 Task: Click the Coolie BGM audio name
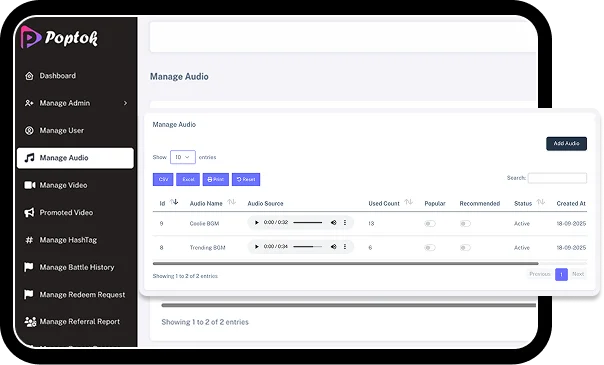pyautogui.click(x=204, y=224)
